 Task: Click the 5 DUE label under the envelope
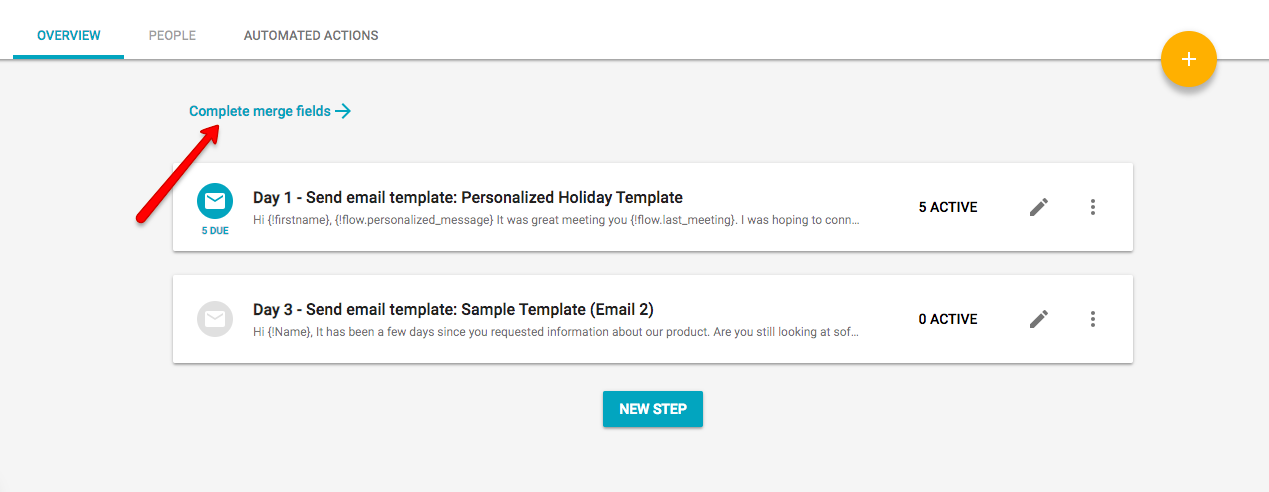tap(215, 230)
